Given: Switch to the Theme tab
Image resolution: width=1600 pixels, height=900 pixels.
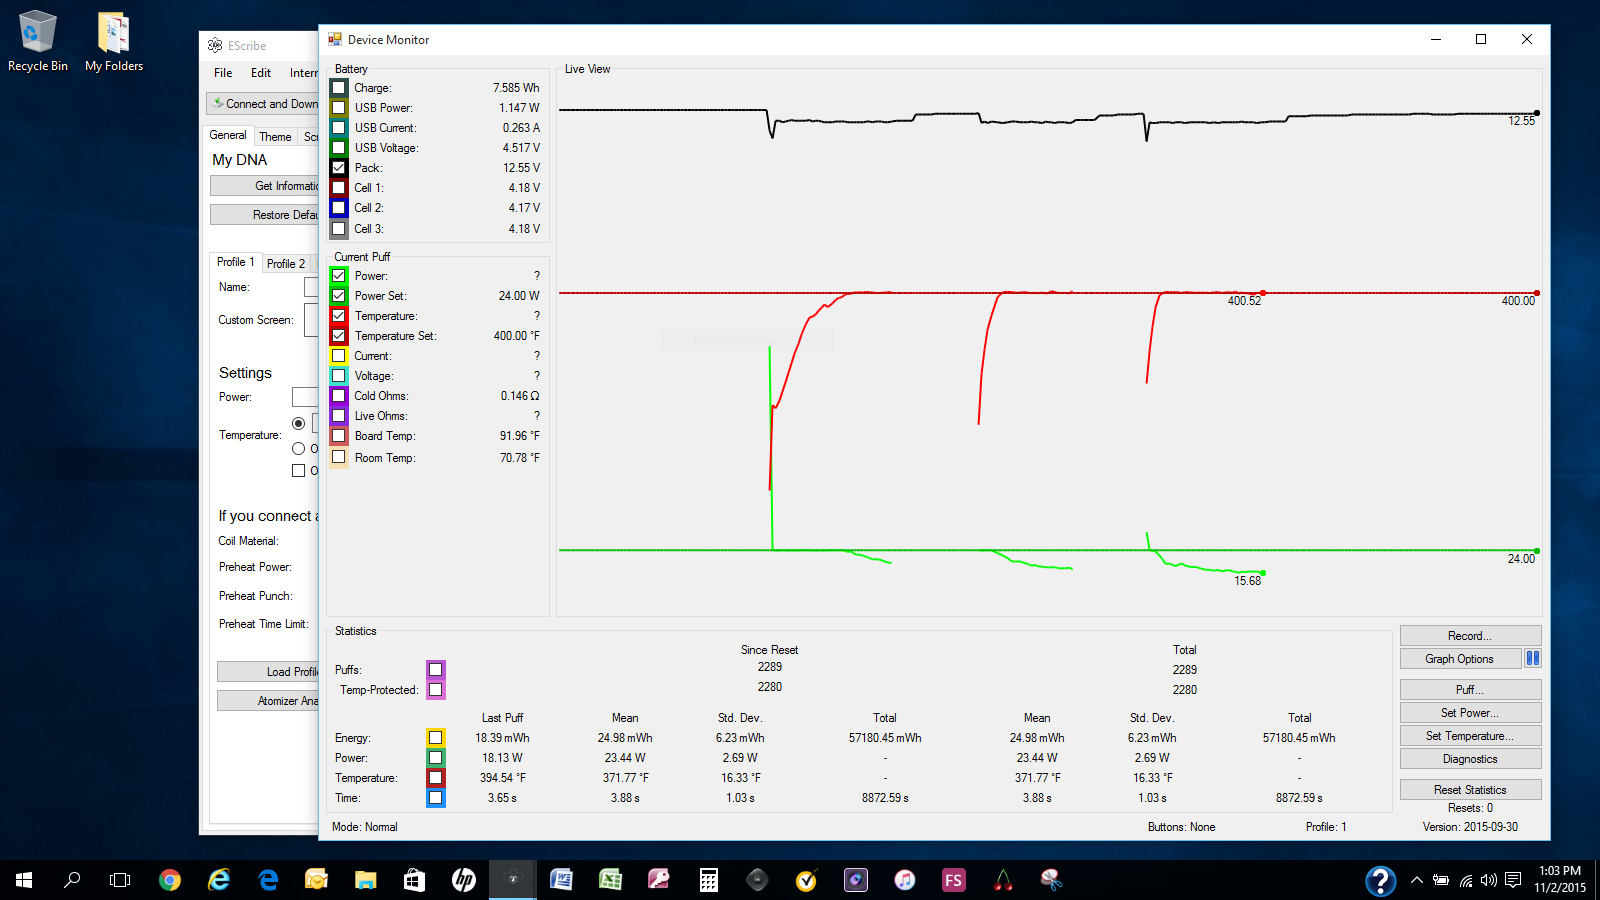Looking at the screenshot, I should click(275, 137).
